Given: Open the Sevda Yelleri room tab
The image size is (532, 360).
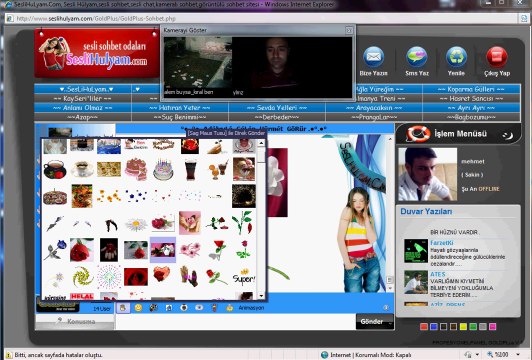Looking at the screenshot, I should coord(277,108).
